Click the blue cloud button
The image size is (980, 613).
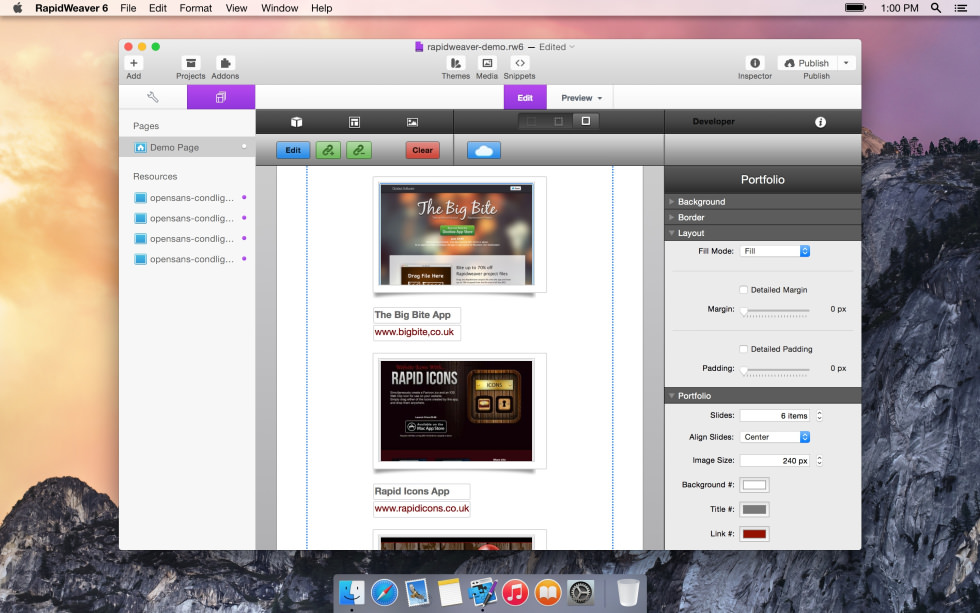[x=484, y=150]
